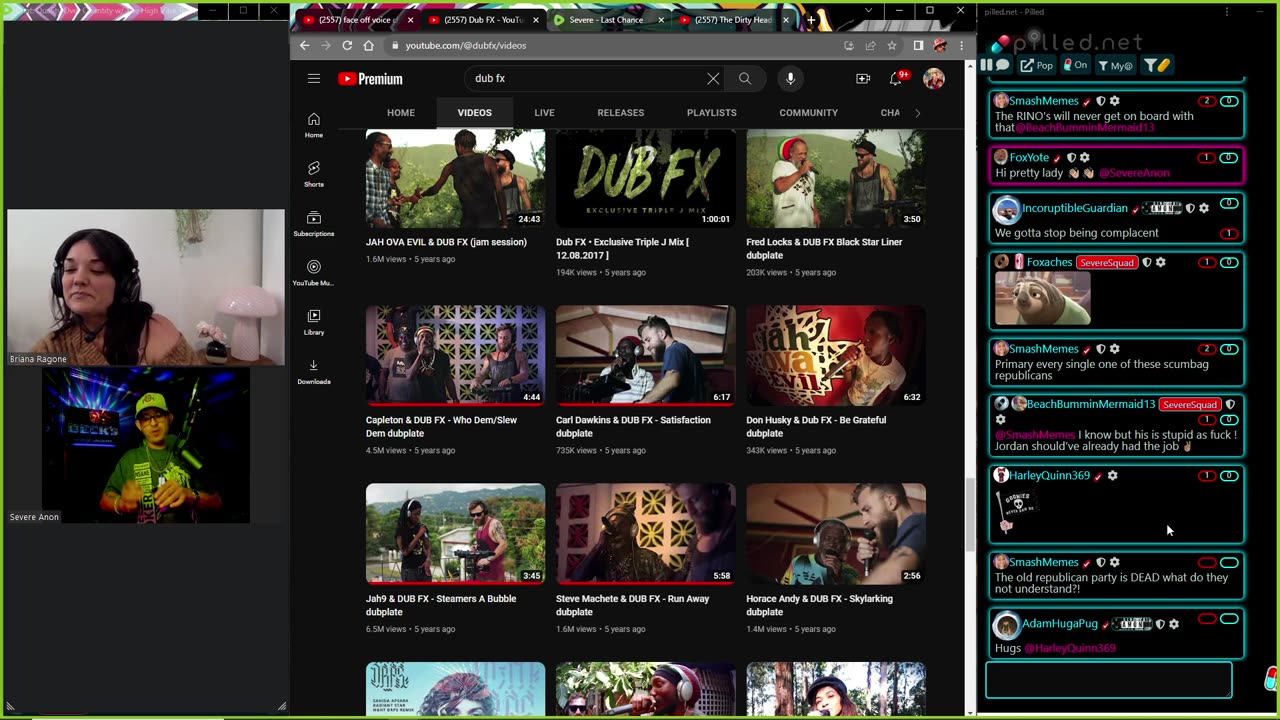This screenshot has width=1280, height=720.
Task: Go back in the Chrome browser
Action: click(305, 45)
